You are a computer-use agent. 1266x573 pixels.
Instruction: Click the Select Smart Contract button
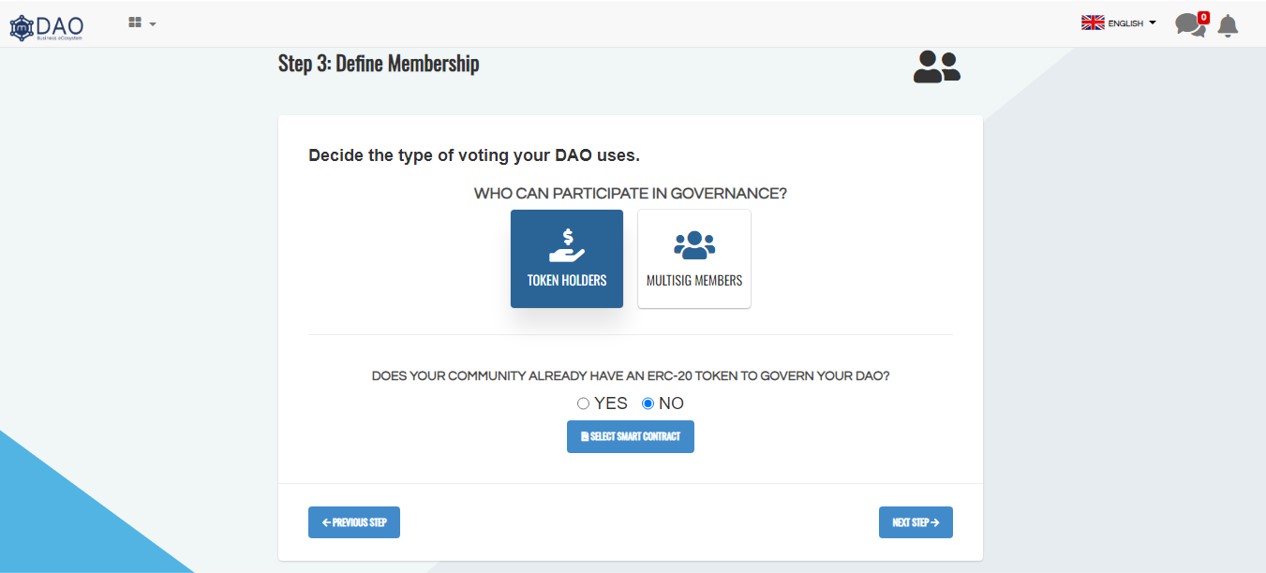tap(630, 437)
